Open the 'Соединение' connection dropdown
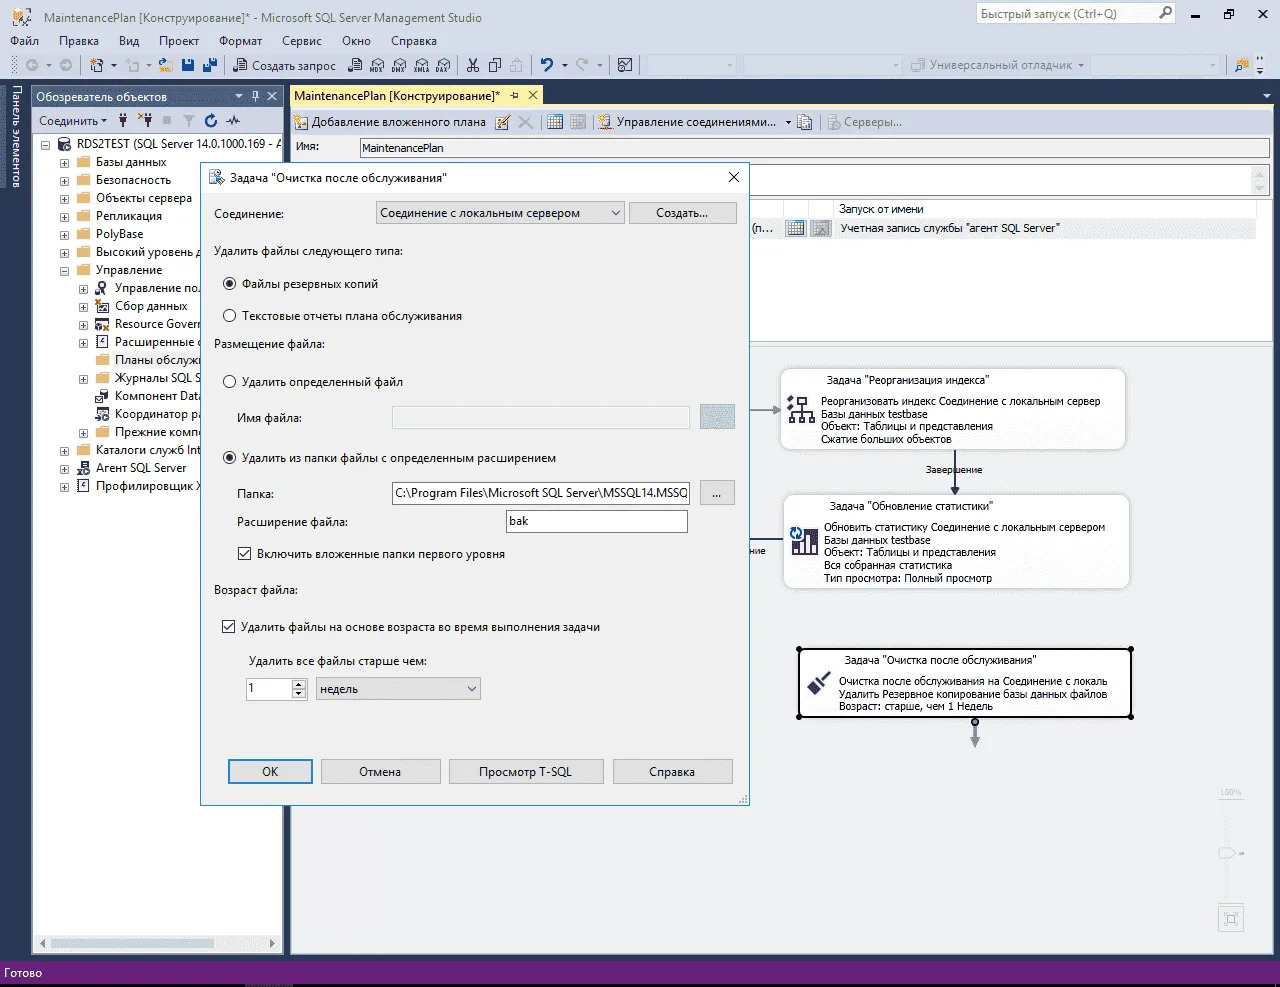Screen dimensions: 1280x987 (615, 213)
